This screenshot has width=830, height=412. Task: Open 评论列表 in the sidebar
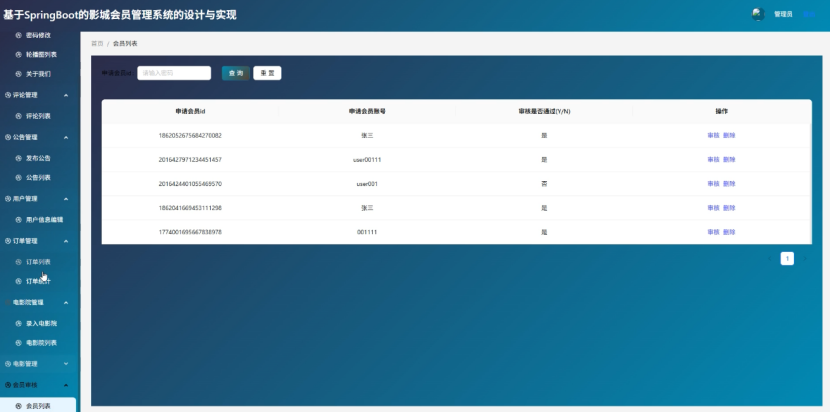pos(38,116)
